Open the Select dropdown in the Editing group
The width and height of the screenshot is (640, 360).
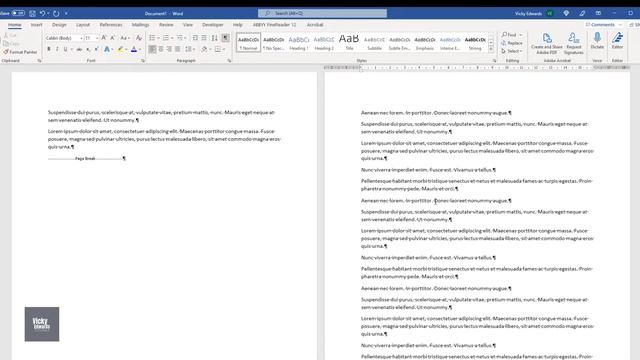point(512,51)
